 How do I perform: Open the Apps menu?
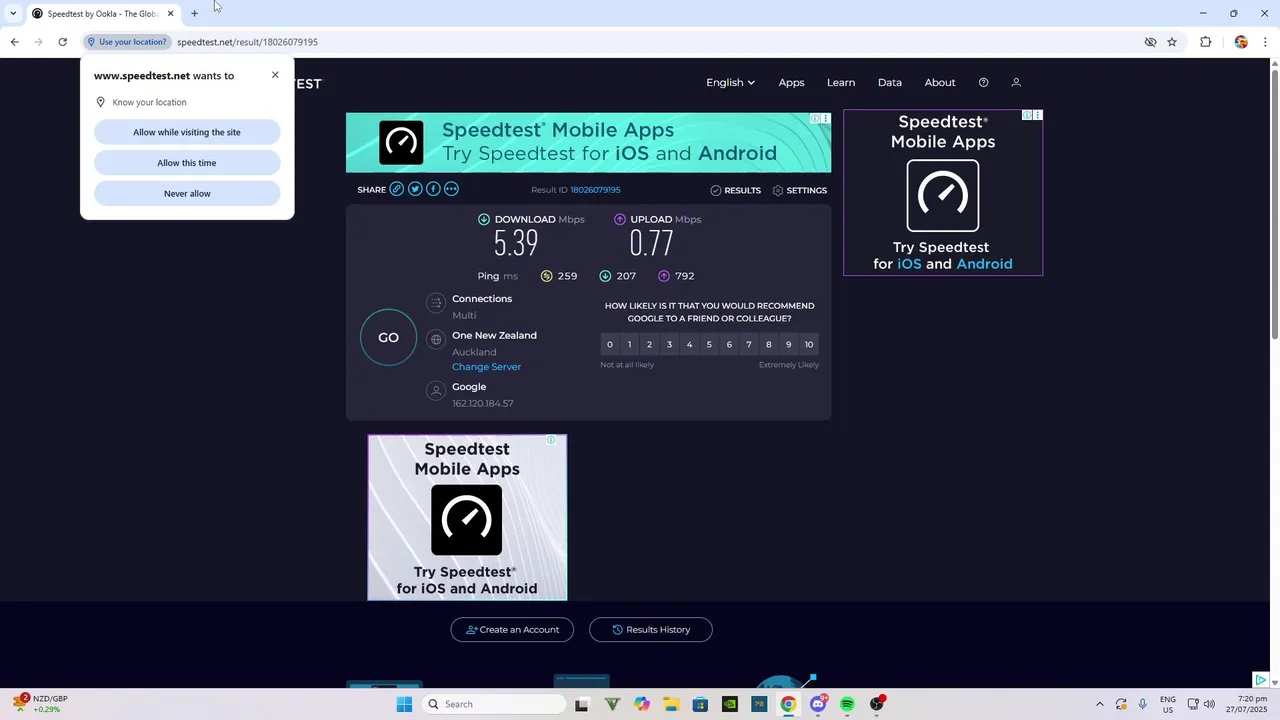791,83
